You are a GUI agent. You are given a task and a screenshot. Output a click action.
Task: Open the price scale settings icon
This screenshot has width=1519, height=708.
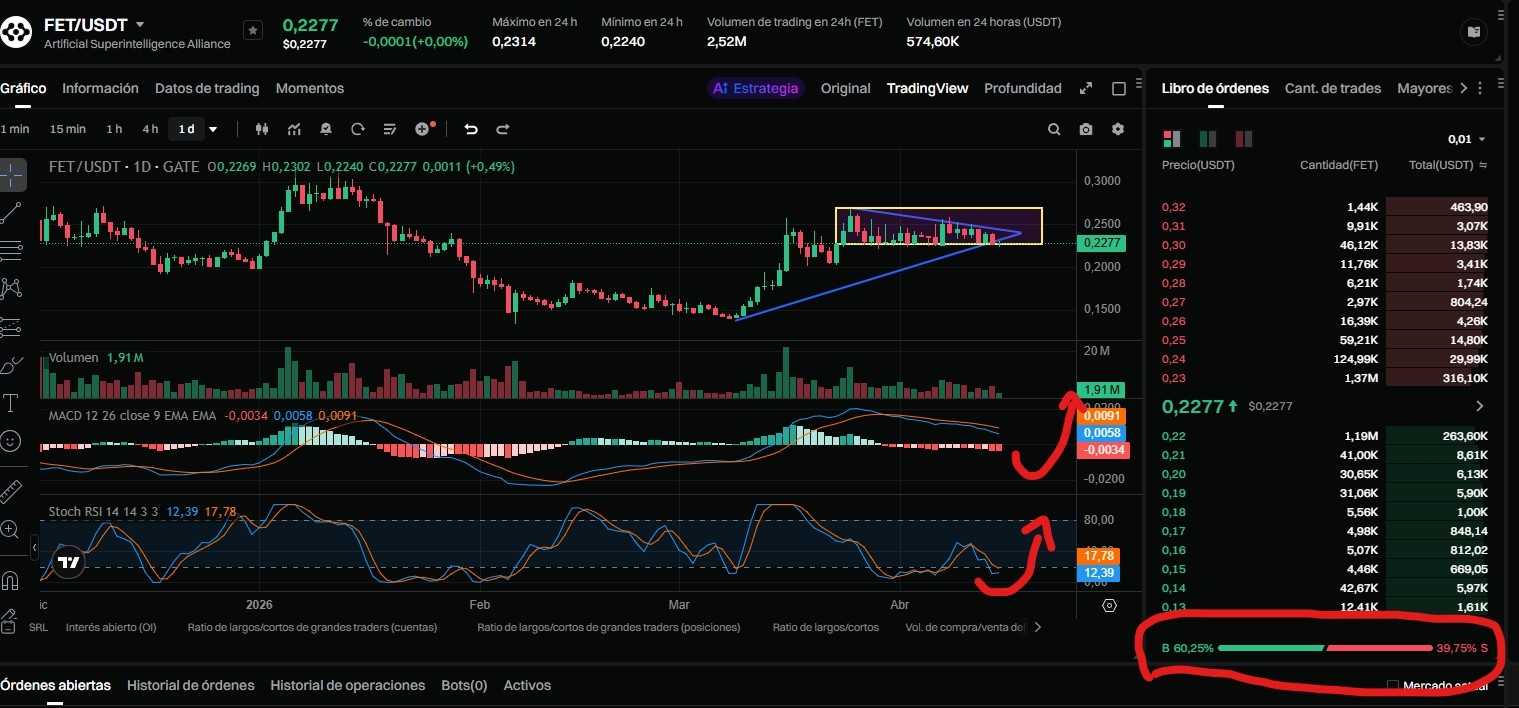[1109, 605]
